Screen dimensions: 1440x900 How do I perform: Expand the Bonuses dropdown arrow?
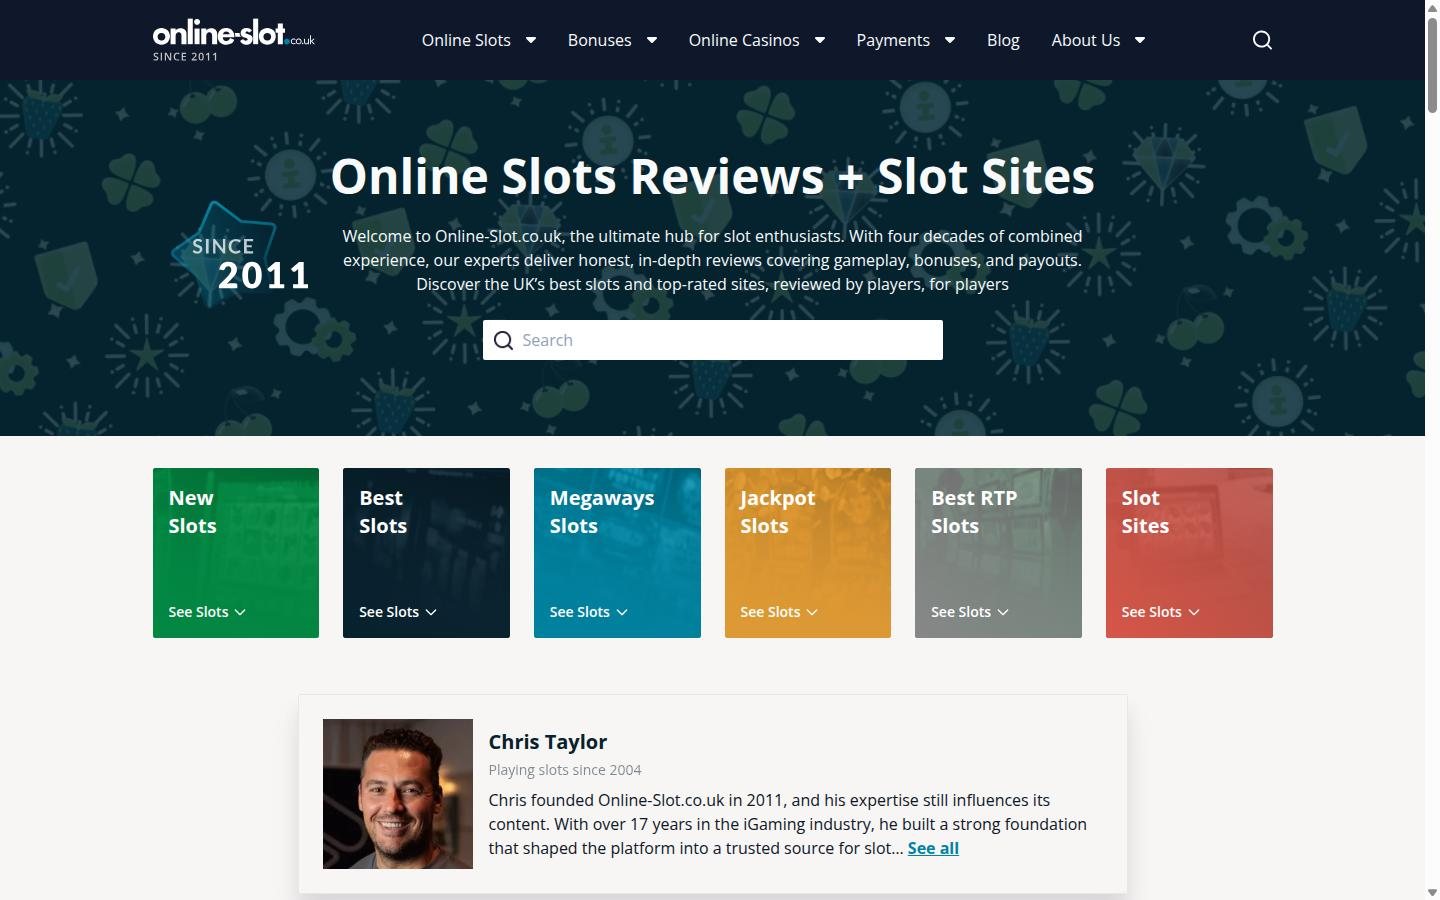click(652, 40)
